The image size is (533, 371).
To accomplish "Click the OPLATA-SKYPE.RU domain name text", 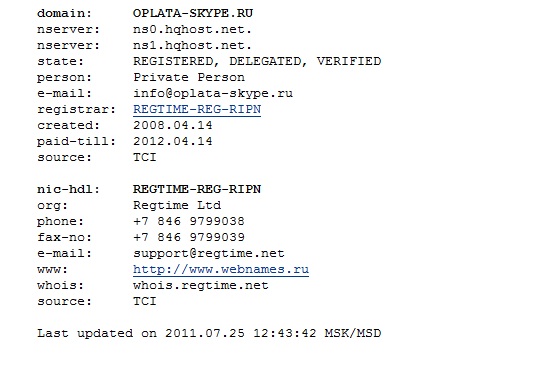I will click(193, 13).
